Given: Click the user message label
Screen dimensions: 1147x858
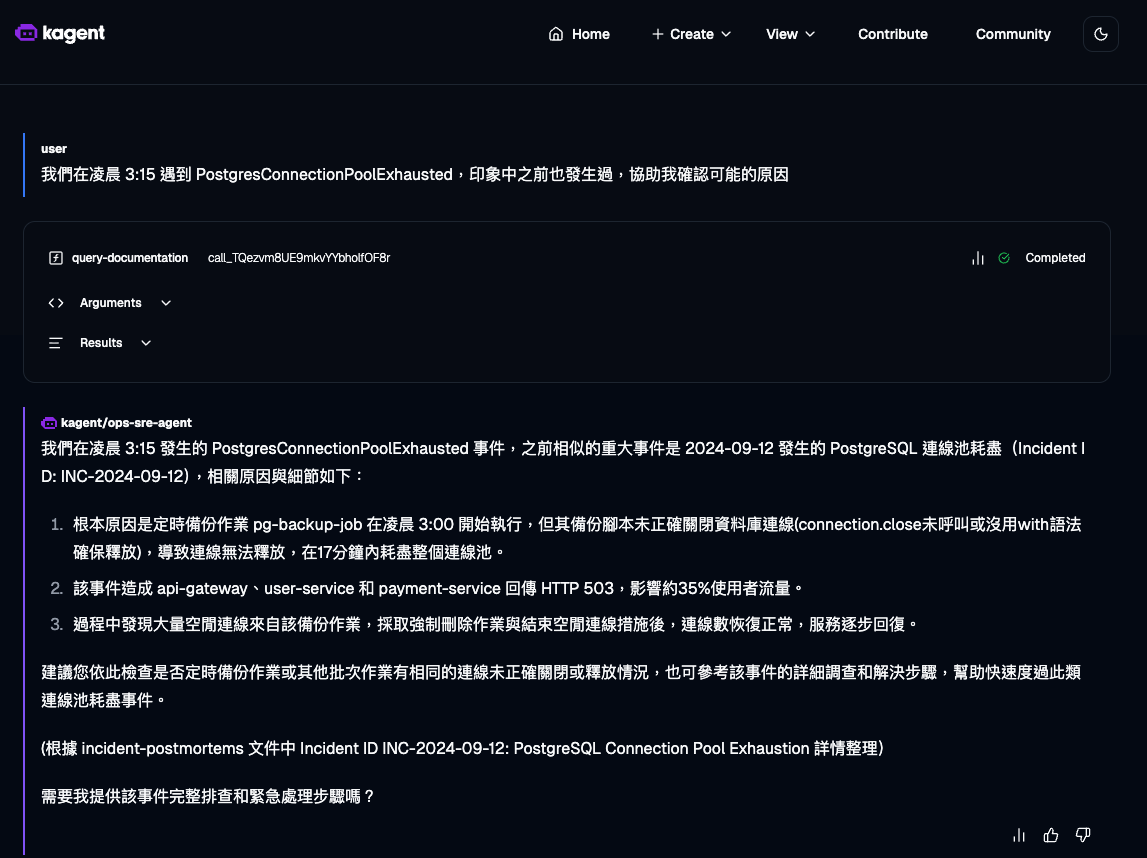Looking at the screenshot, I should [x=53, y=148].
